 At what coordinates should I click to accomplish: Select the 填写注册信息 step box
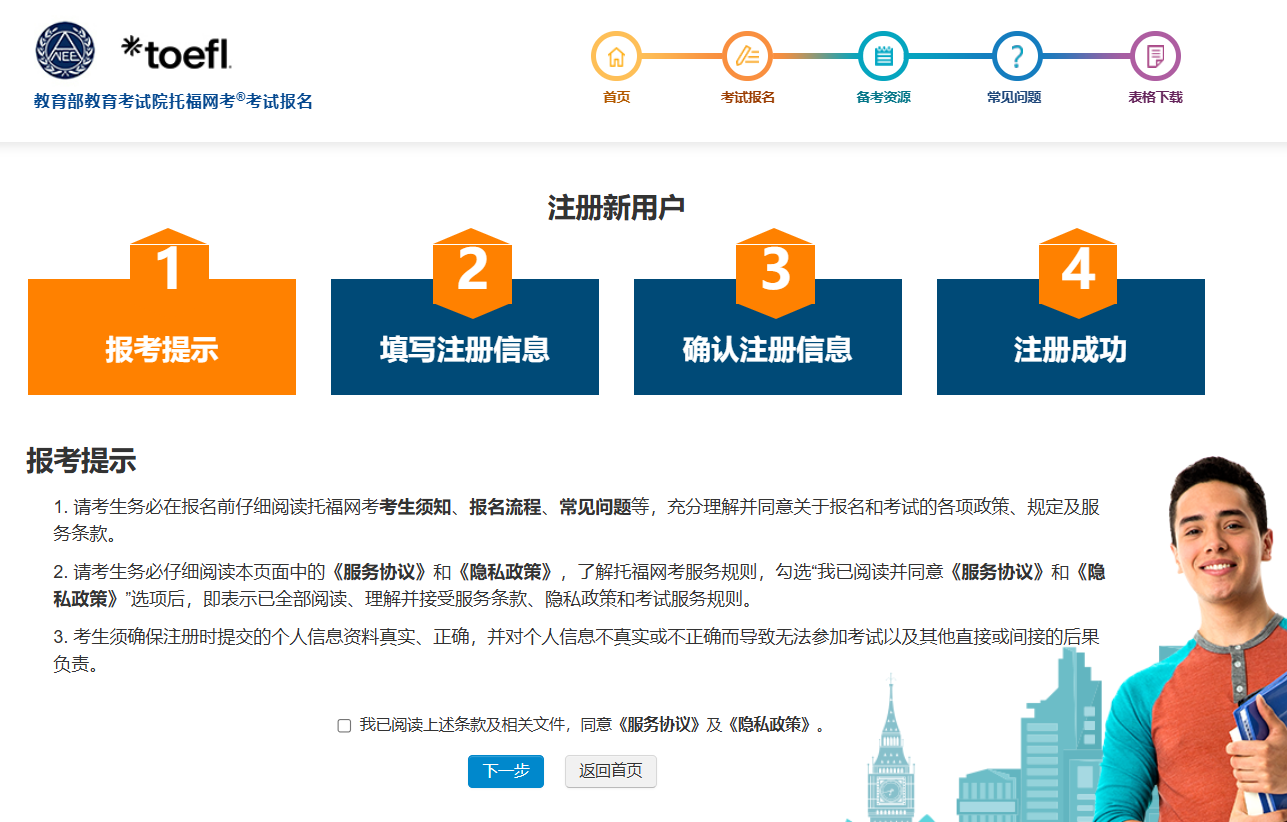click(465, 350)
